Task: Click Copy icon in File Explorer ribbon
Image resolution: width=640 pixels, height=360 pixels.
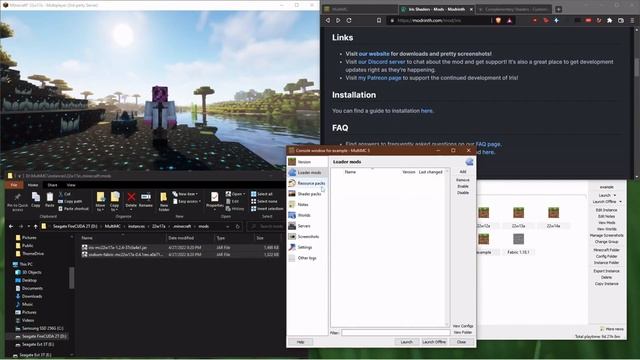Action: (x=36, y=200)
